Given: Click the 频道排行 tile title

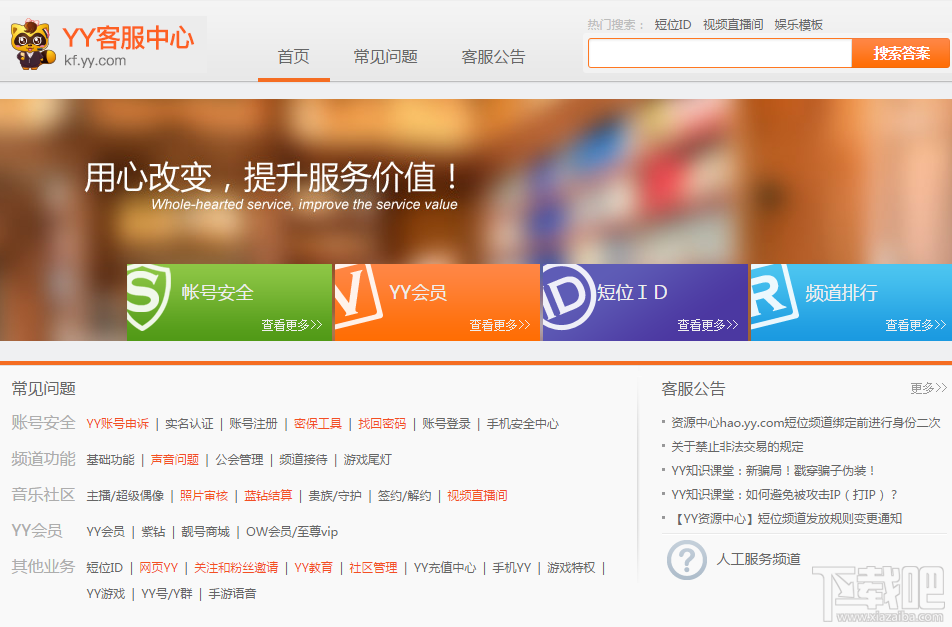Looking at the screenshot, I should pyautogui.click(x=842, y=293).
